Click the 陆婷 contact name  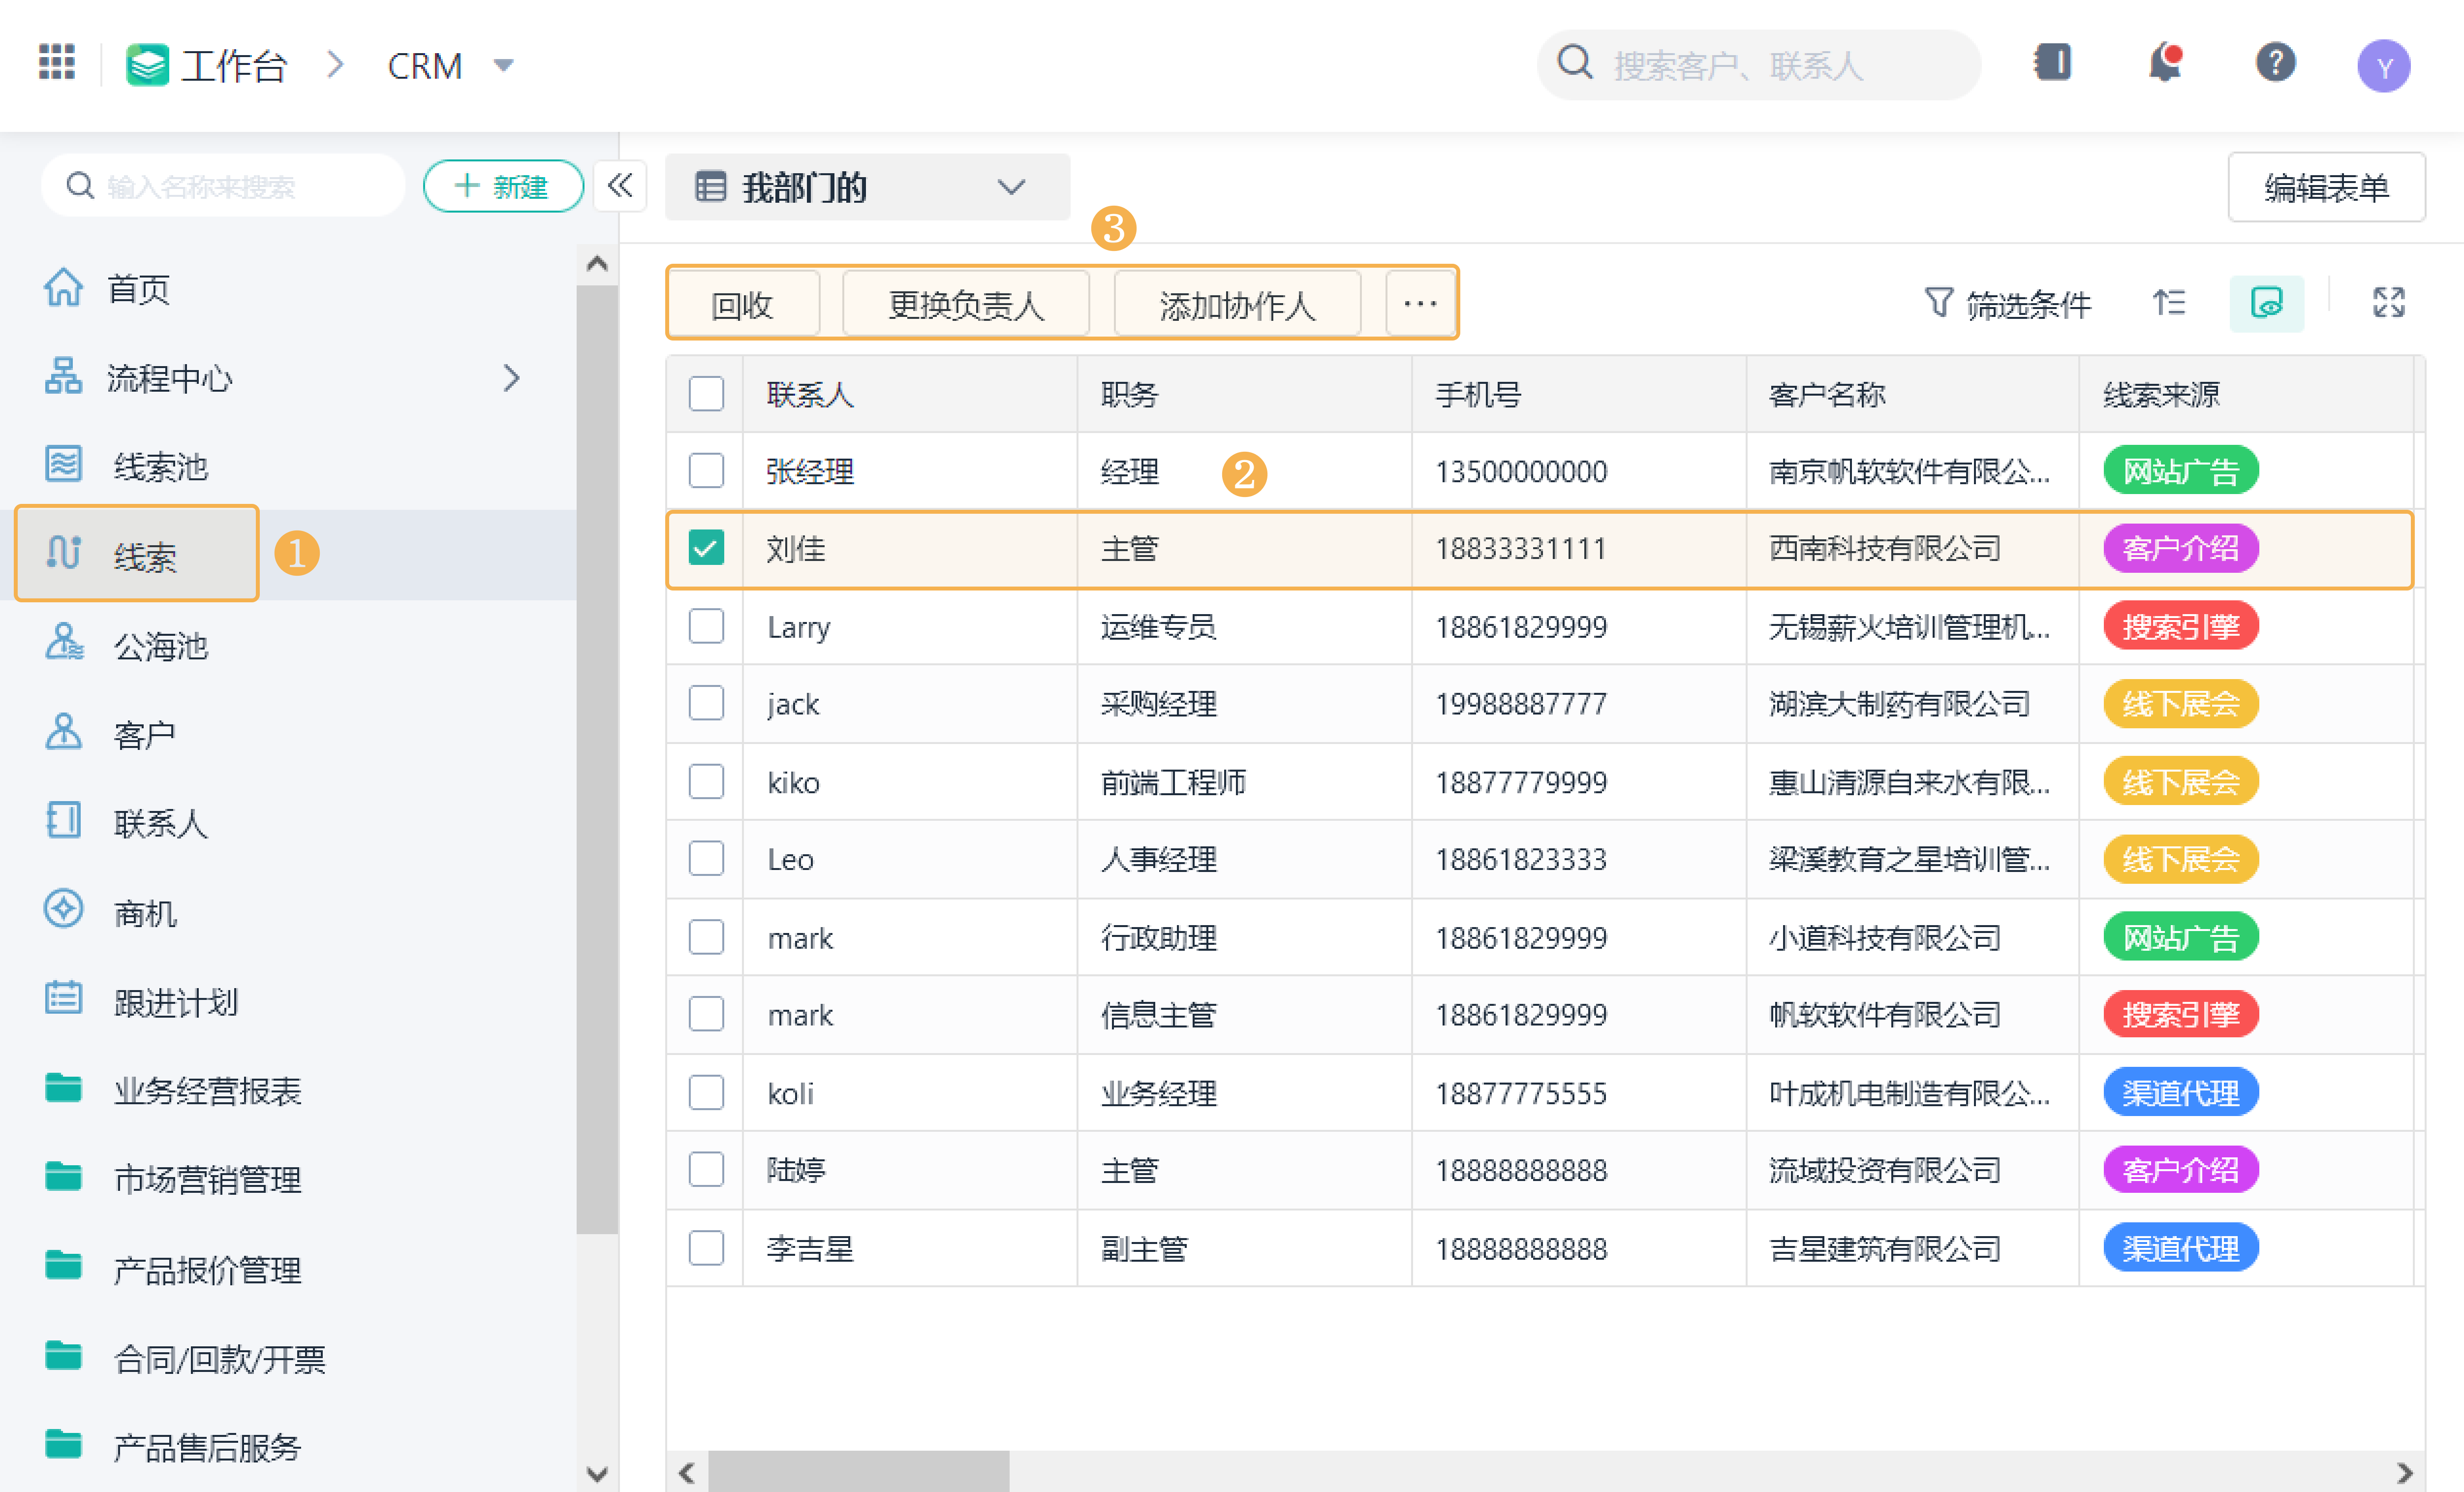[796, 1170]
